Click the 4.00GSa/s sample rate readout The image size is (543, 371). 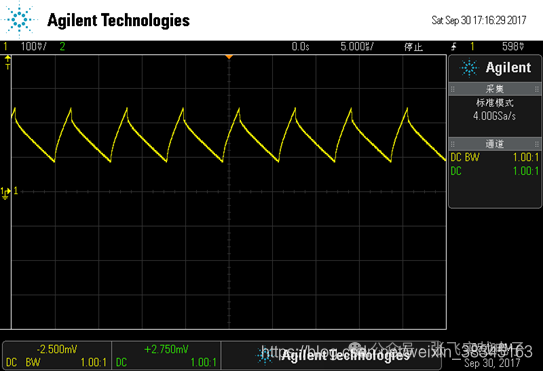495,116
